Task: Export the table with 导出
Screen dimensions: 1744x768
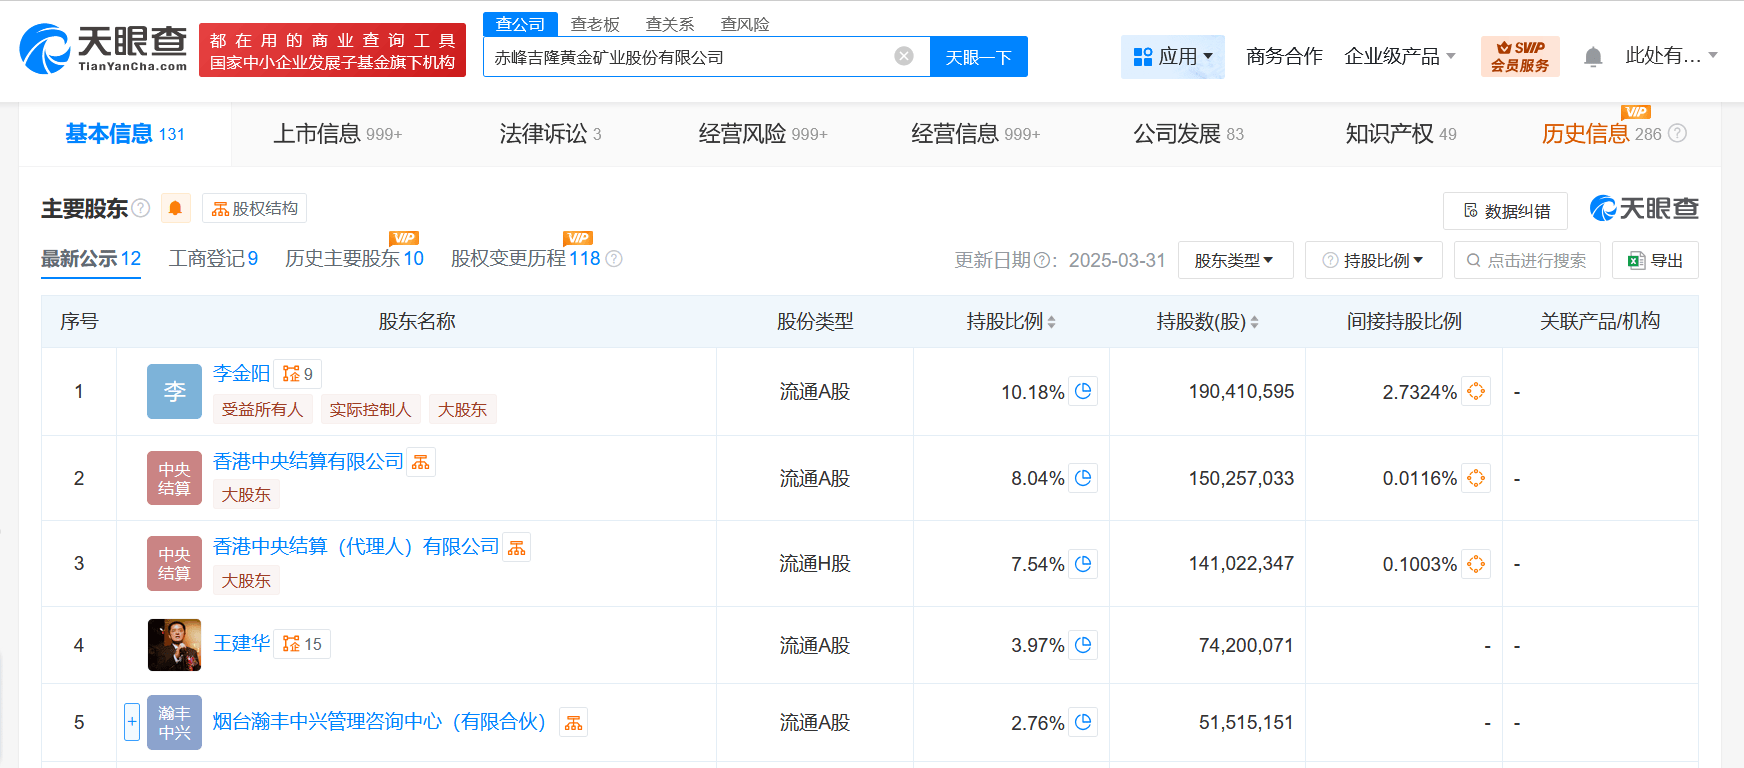Action: [1655, 260]
